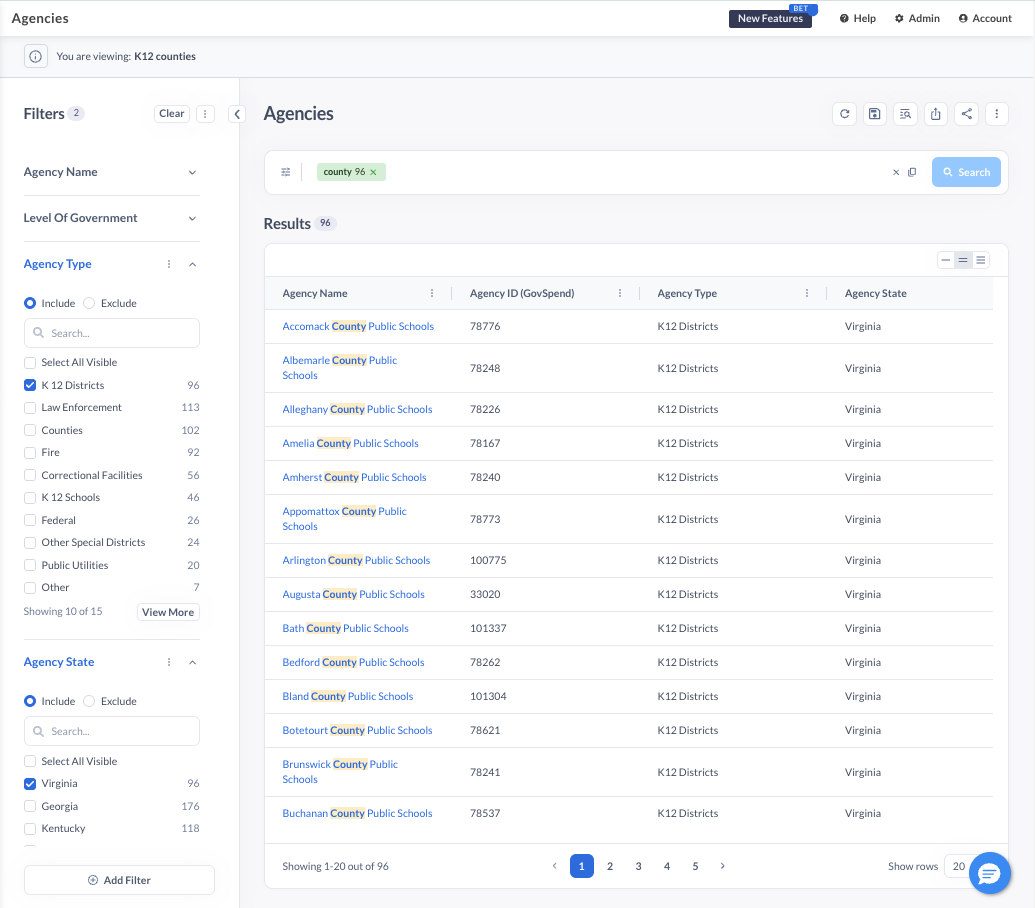Select expanded row density icon
The image size is (1035, 908).
coord(981,260)
